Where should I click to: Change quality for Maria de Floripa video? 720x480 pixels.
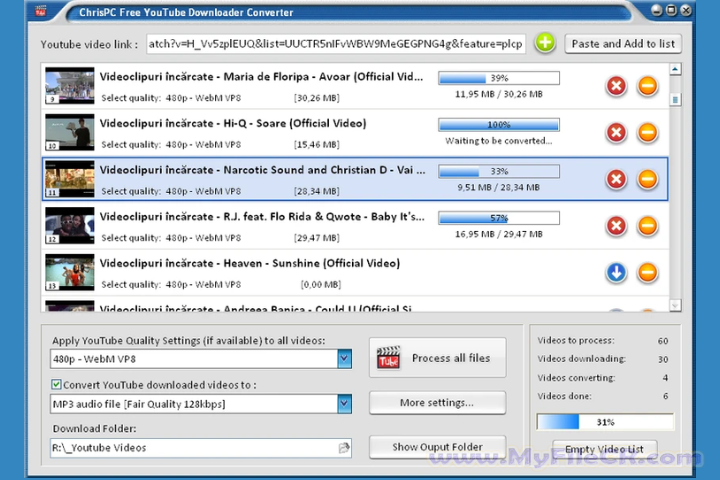click(x=203, y=98)
